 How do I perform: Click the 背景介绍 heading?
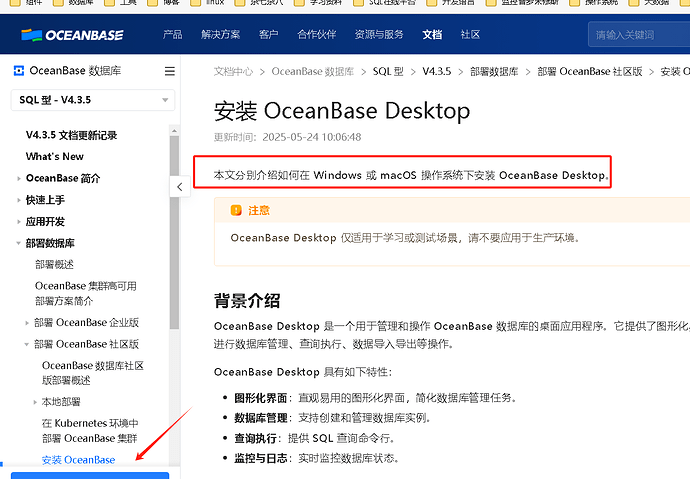click(247, 301)
